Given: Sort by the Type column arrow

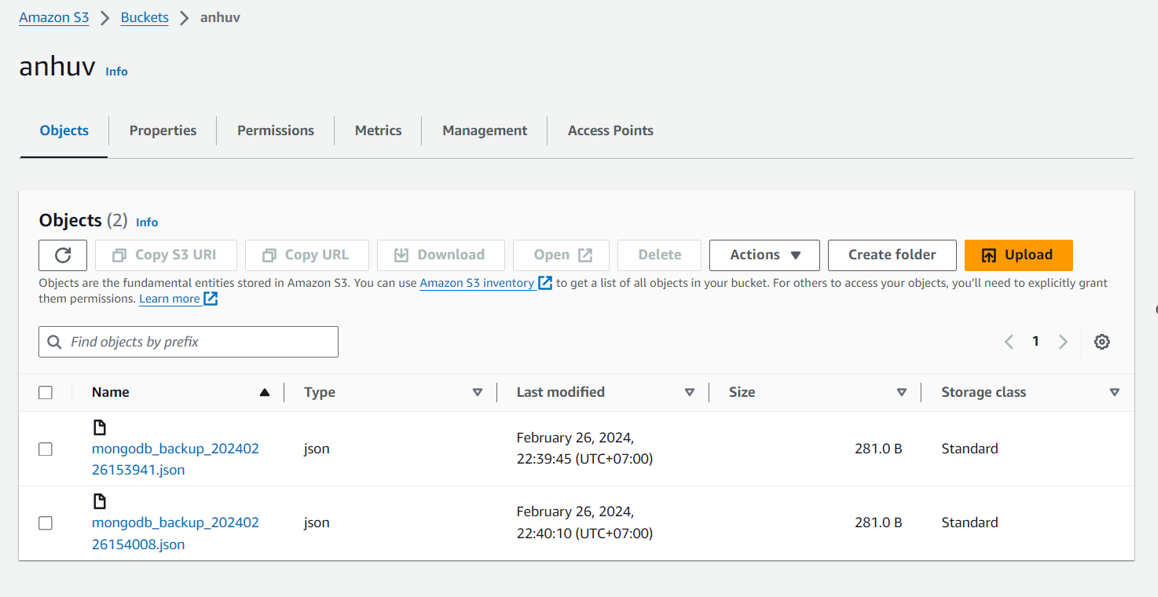Looking at the screenshot, I should pos(477,392).
